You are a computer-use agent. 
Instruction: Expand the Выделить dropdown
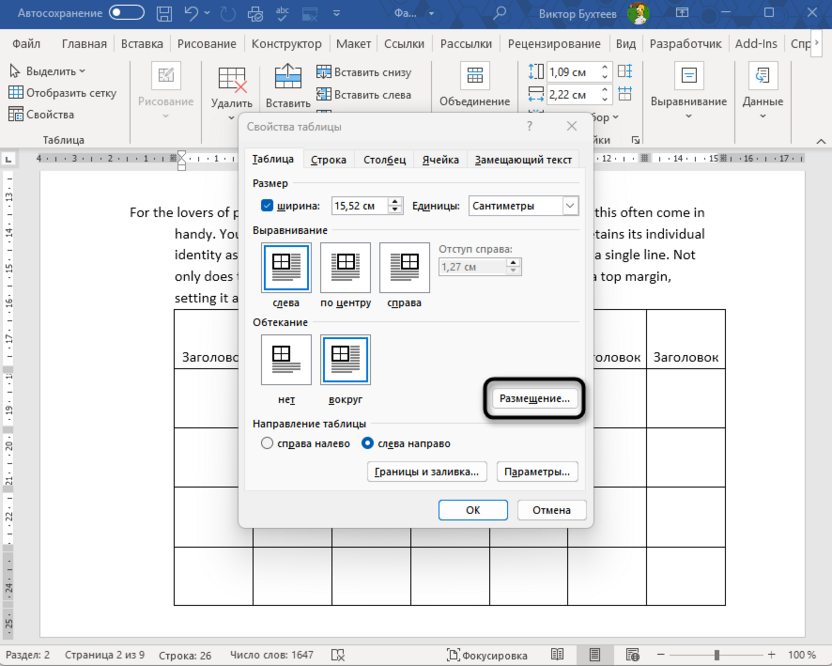pos(82,71)
